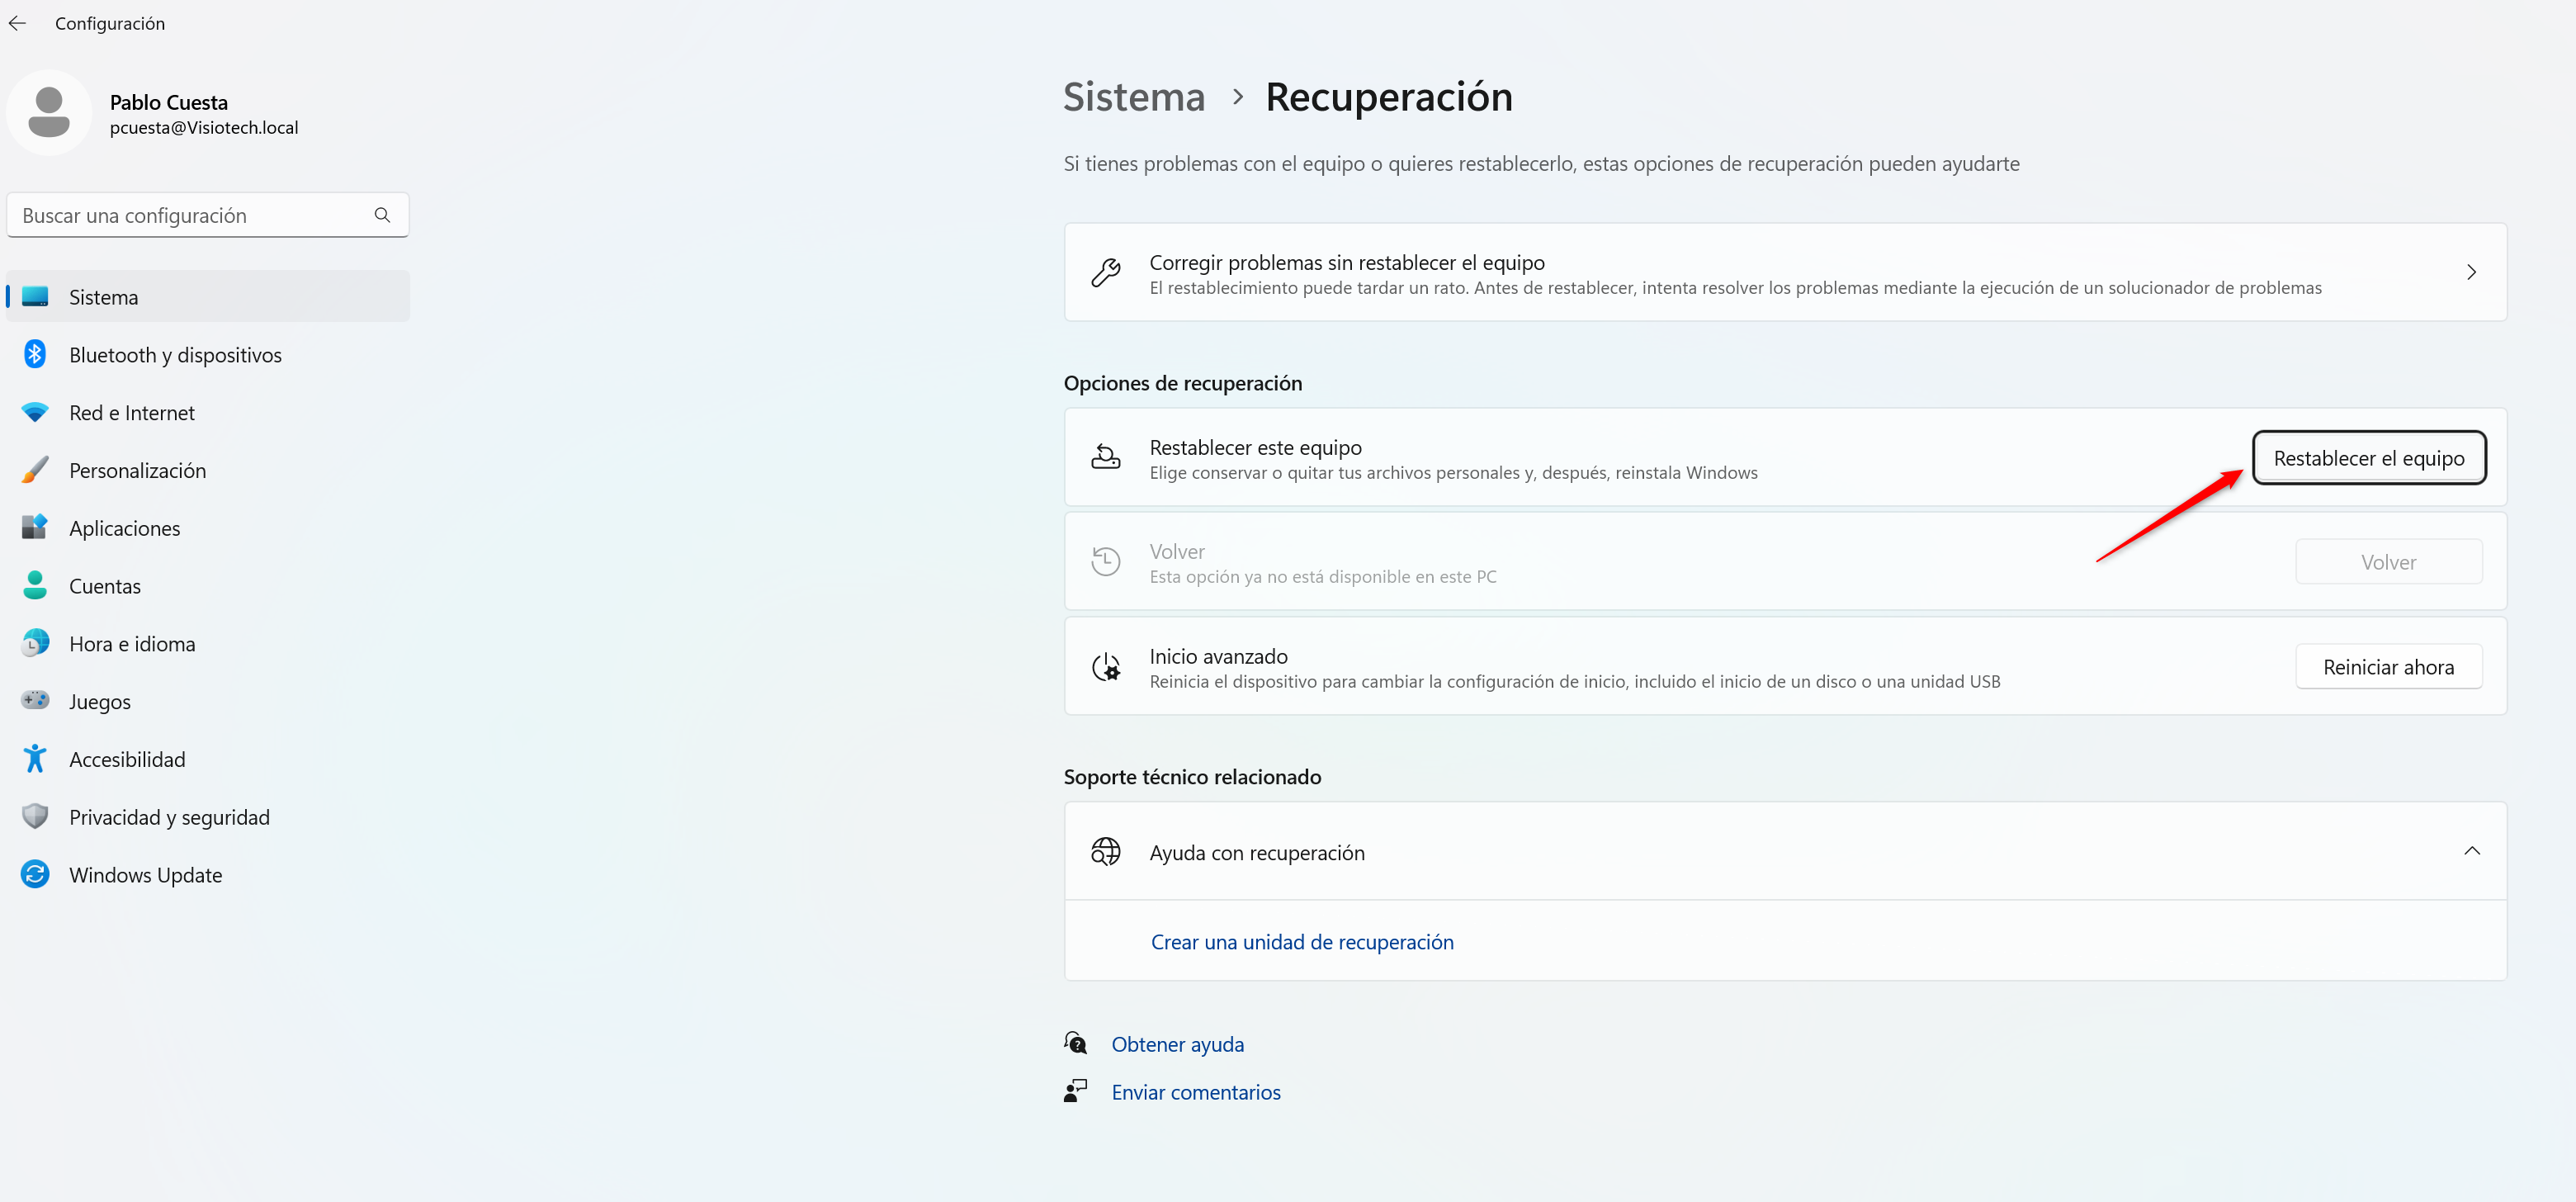Click the Obtener ayuda headset icon

1075,1043
